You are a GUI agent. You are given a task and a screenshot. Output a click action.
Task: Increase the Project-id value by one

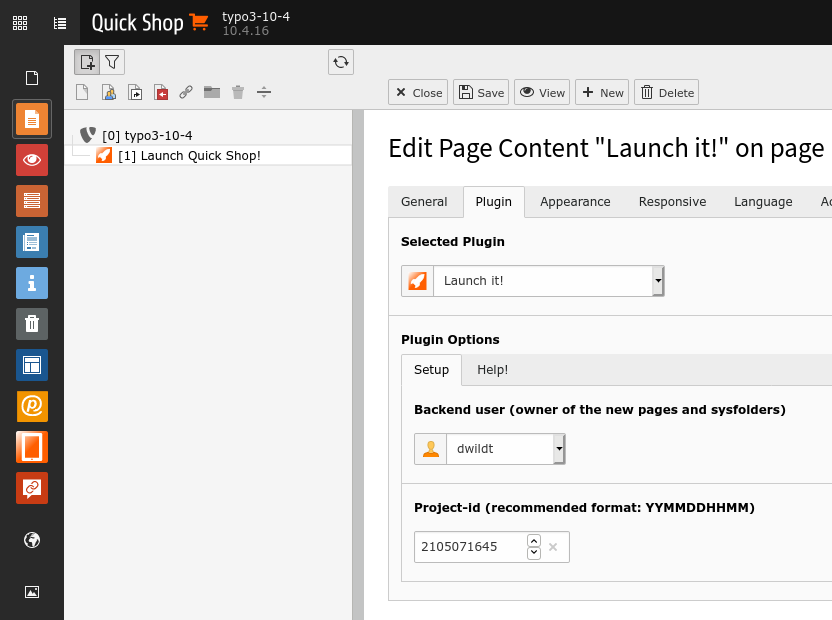[534, 540]
